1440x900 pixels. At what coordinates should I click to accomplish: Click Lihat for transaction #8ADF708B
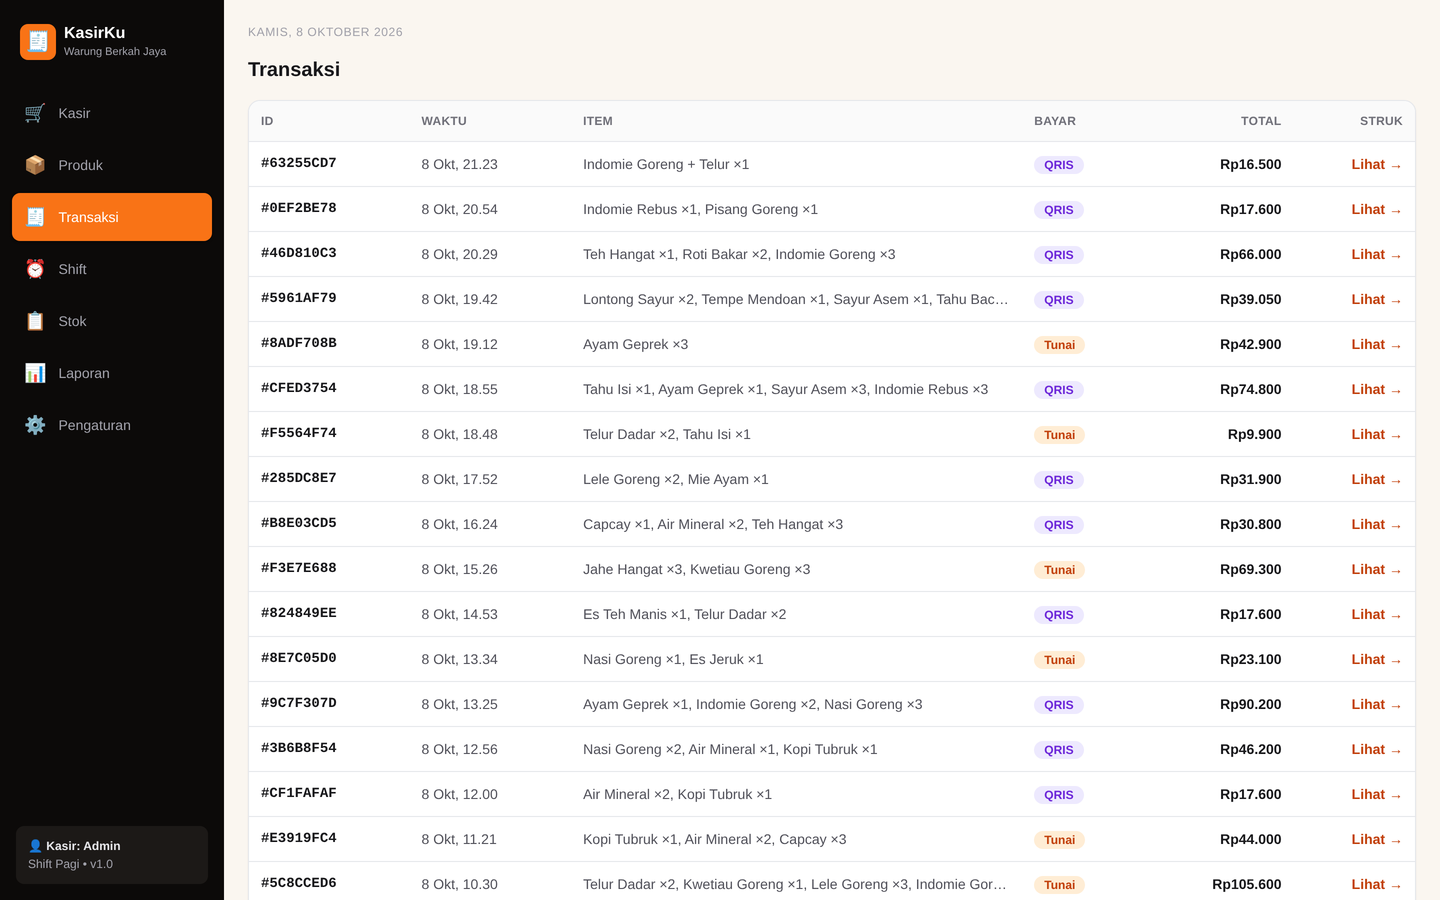(1377, 344)
